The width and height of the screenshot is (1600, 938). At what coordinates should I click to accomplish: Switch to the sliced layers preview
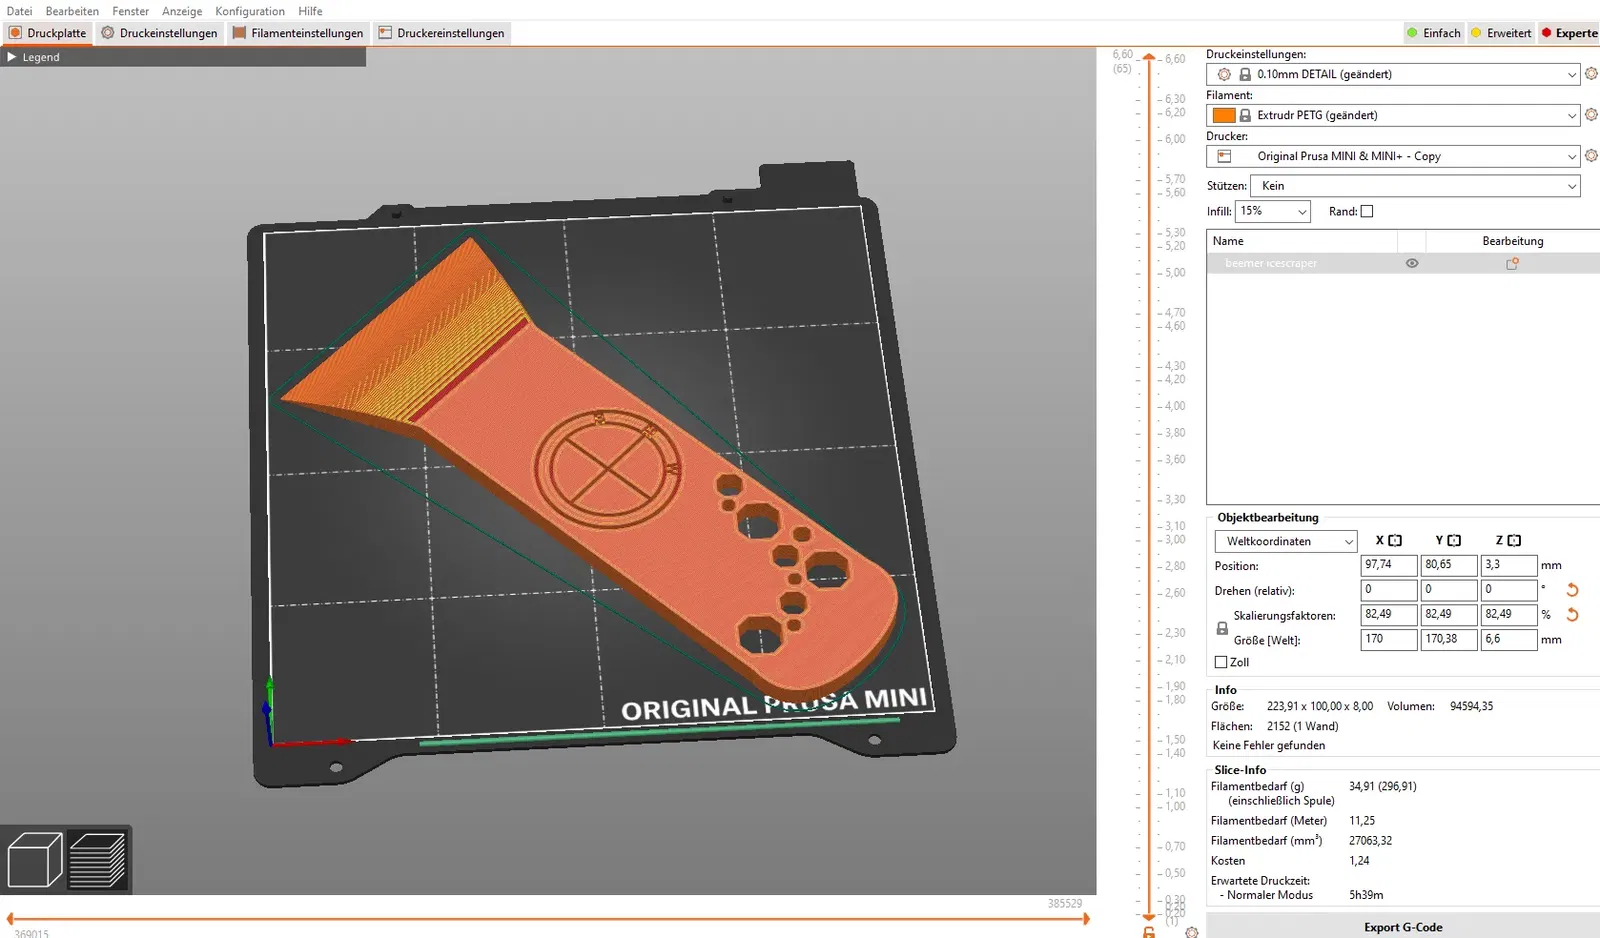[x=97, y=860]
